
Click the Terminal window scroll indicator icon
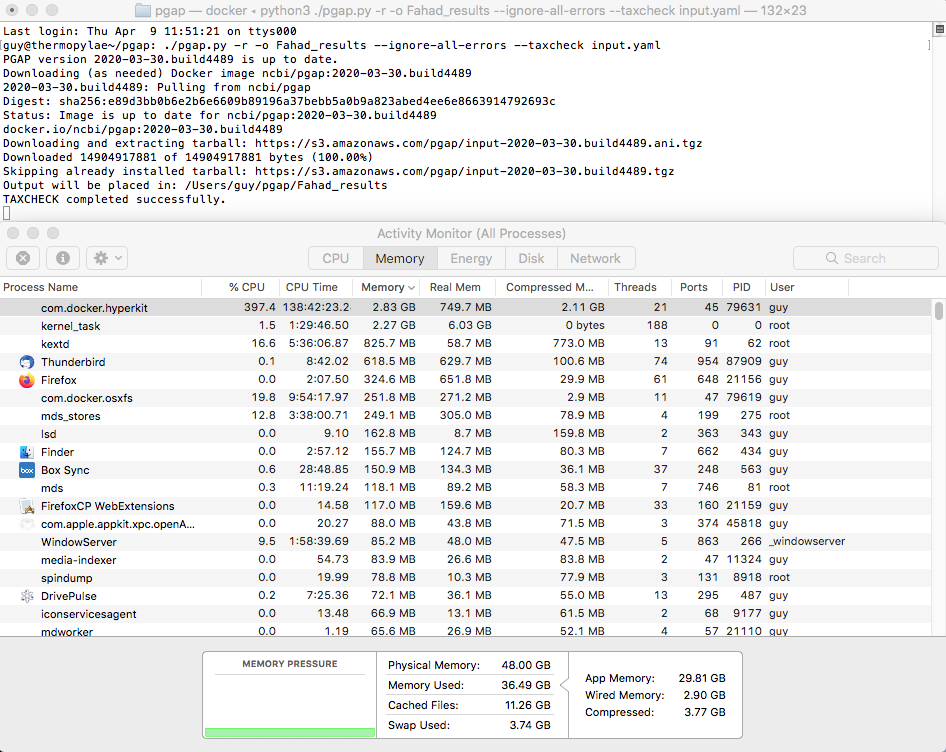pyautogui.click(x=939, y=29)
